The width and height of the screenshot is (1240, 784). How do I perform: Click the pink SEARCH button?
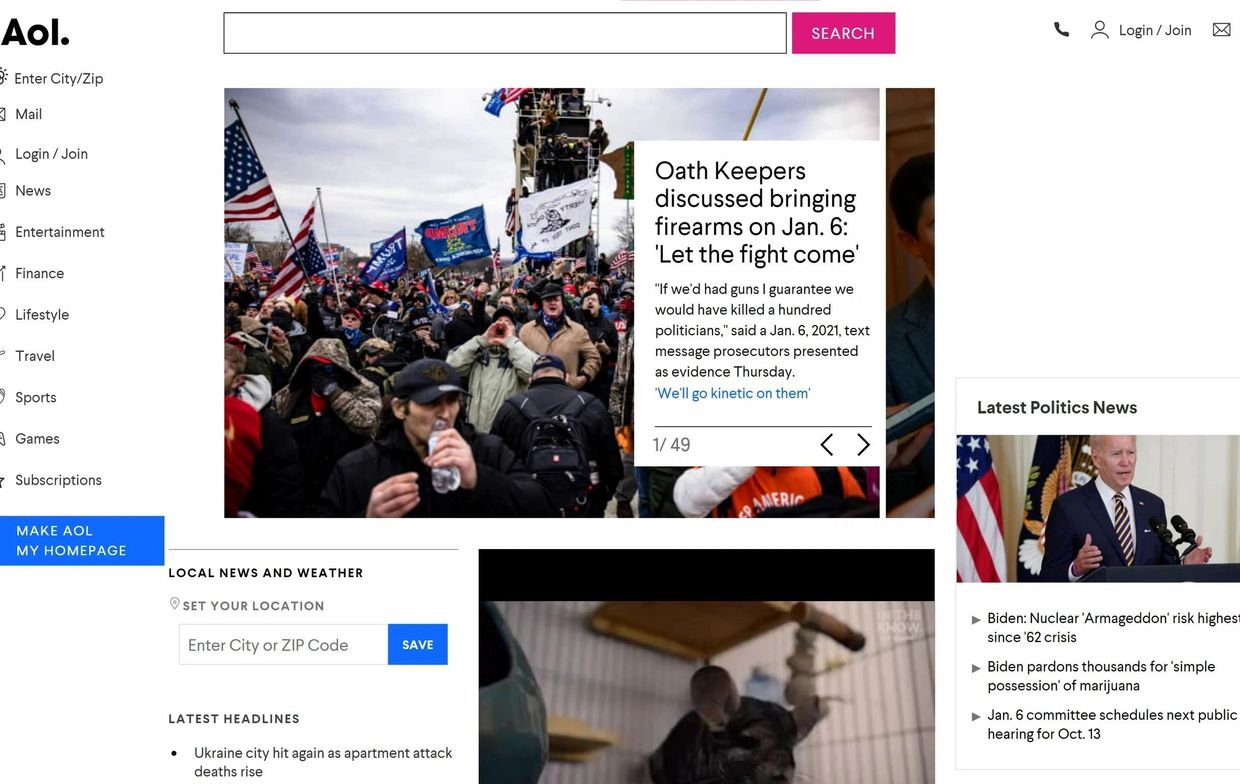click(843, 33)
